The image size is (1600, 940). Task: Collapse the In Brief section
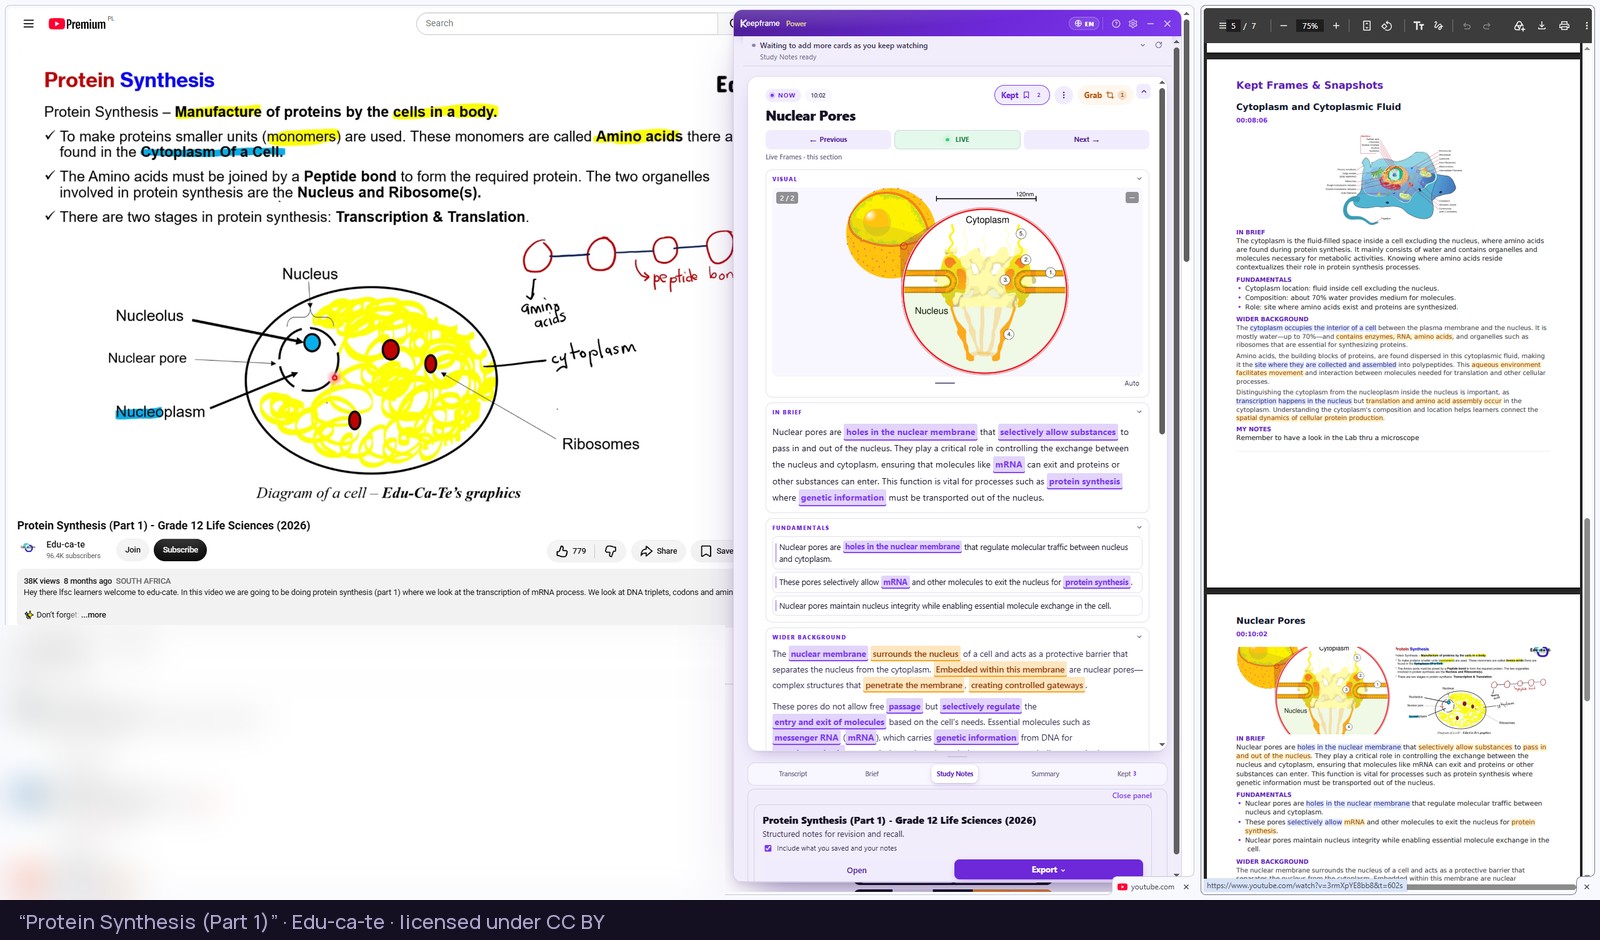pyautogui.click(x=1139, y=412)
